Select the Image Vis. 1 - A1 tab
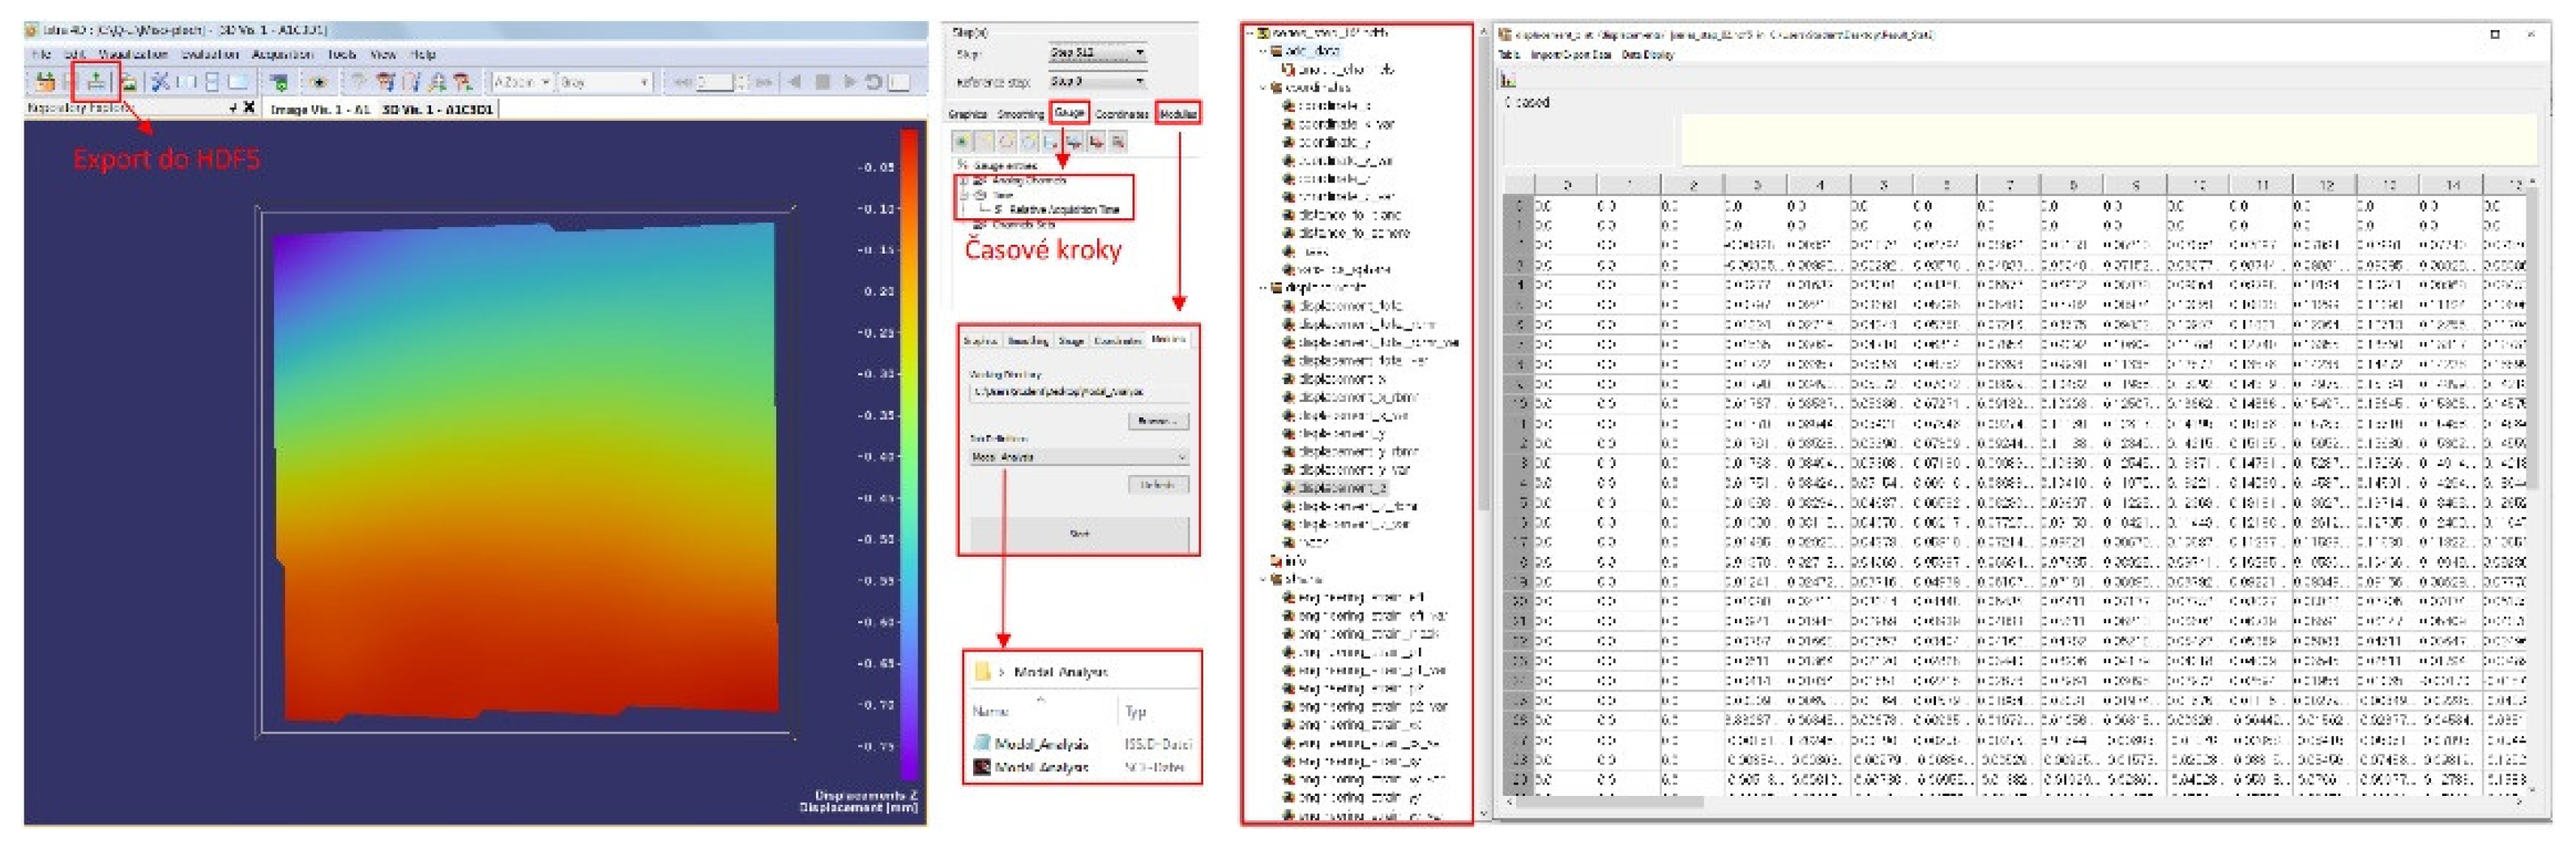The height and width of the screenshot is (851, 2576). coord(321,109)
